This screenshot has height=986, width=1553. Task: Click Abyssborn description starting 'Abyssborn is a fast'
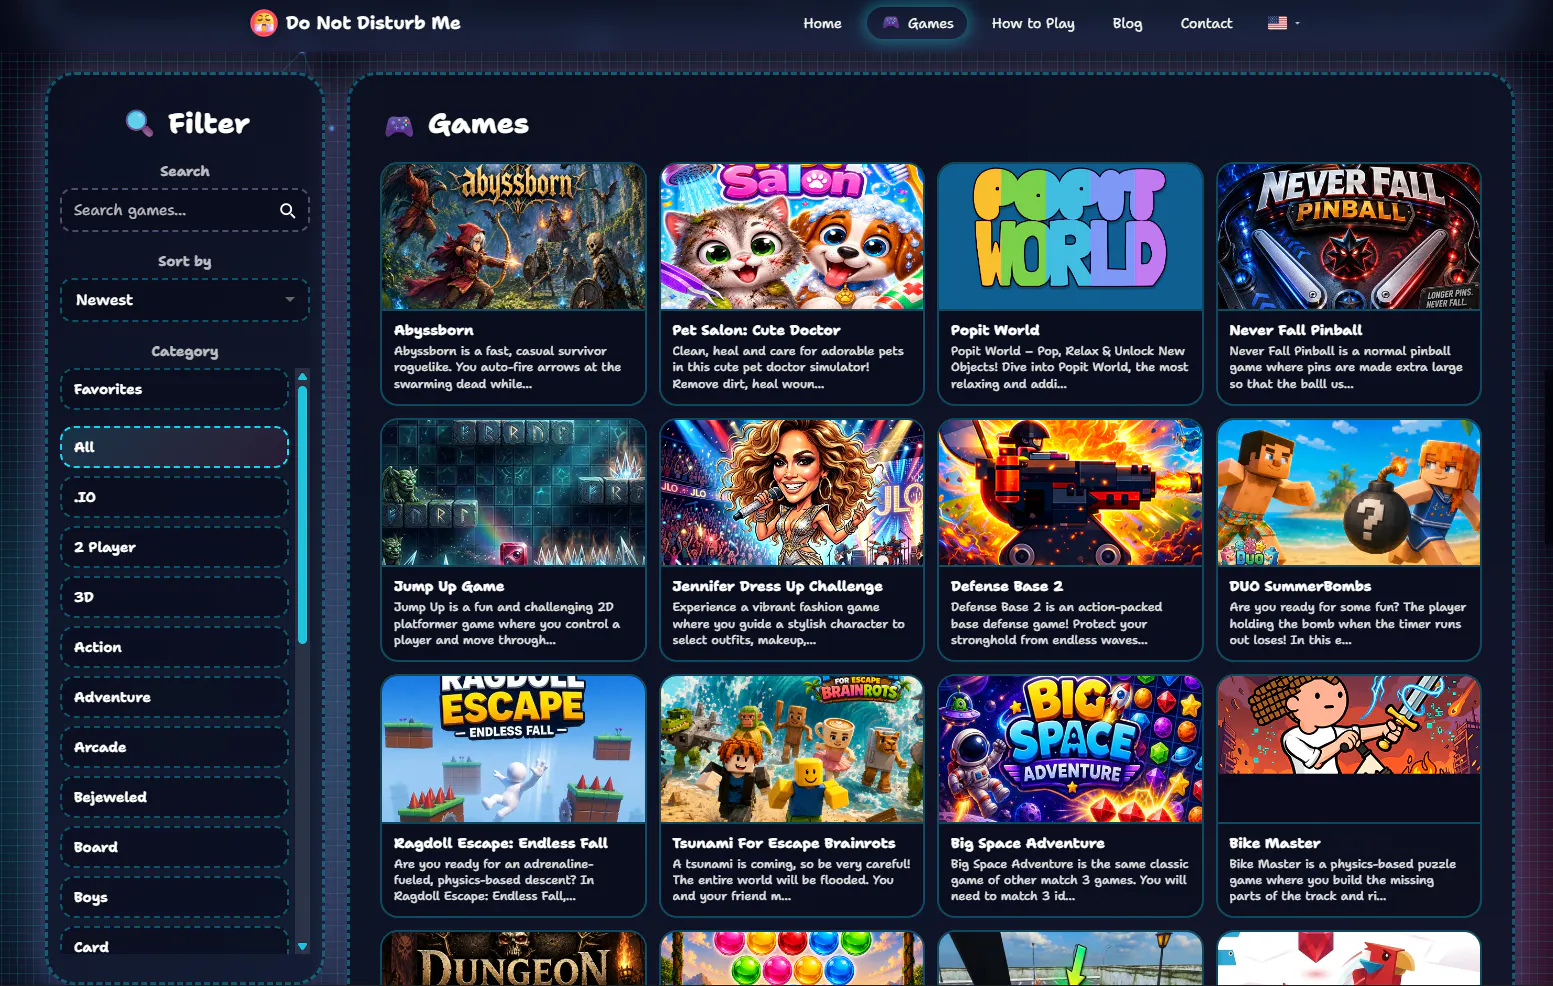click(507, 367)
